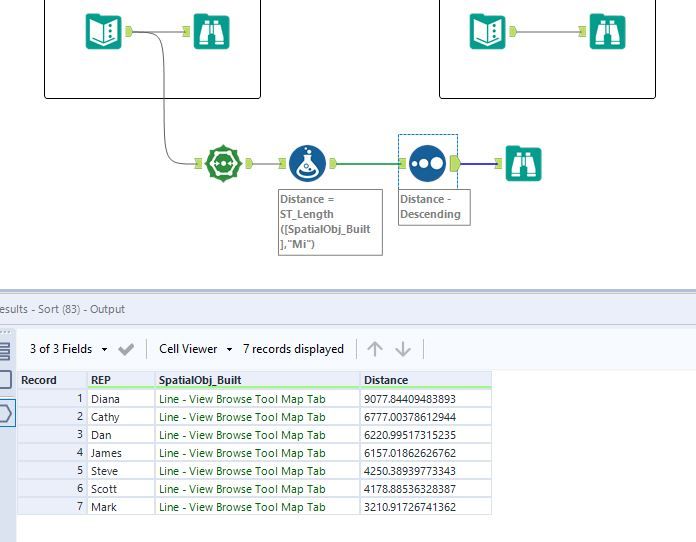Image resolution: width=696 pixels, height=542 pixels.
Task: Click the Distance column header
Action: tap(426, 380)
